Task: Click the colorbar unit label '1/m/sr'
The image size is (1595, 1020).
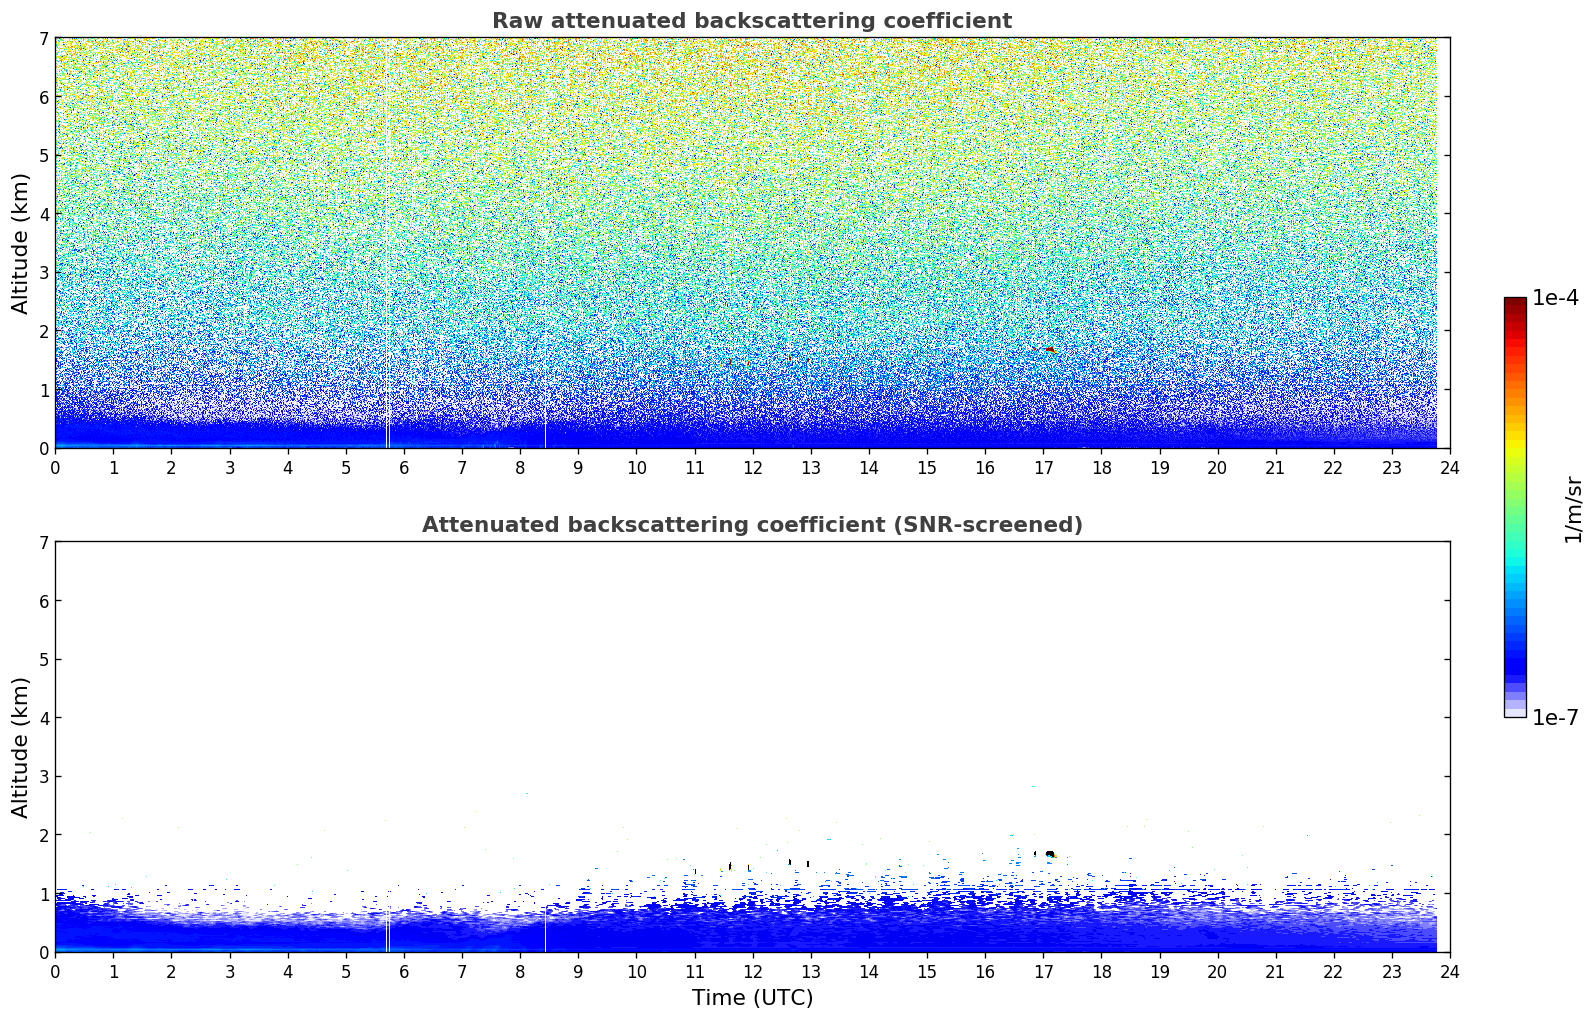Action: point(1573,509)
